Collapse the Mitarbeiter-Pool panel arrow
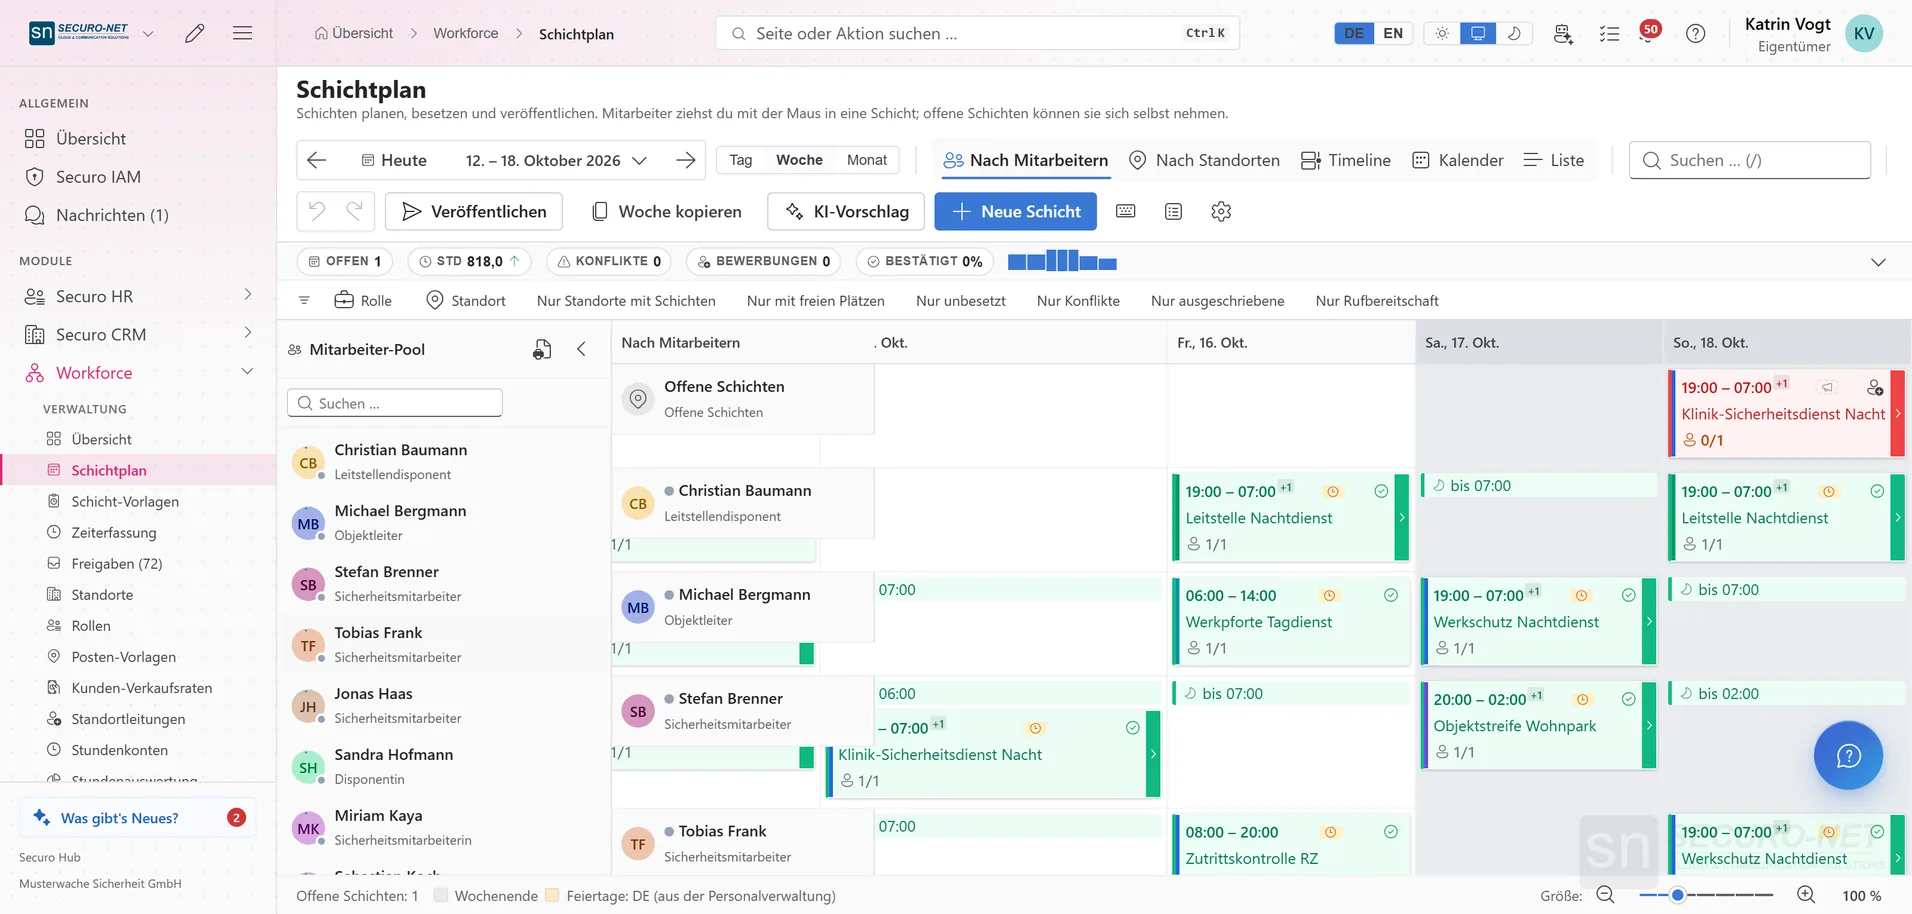 point(581,349)
